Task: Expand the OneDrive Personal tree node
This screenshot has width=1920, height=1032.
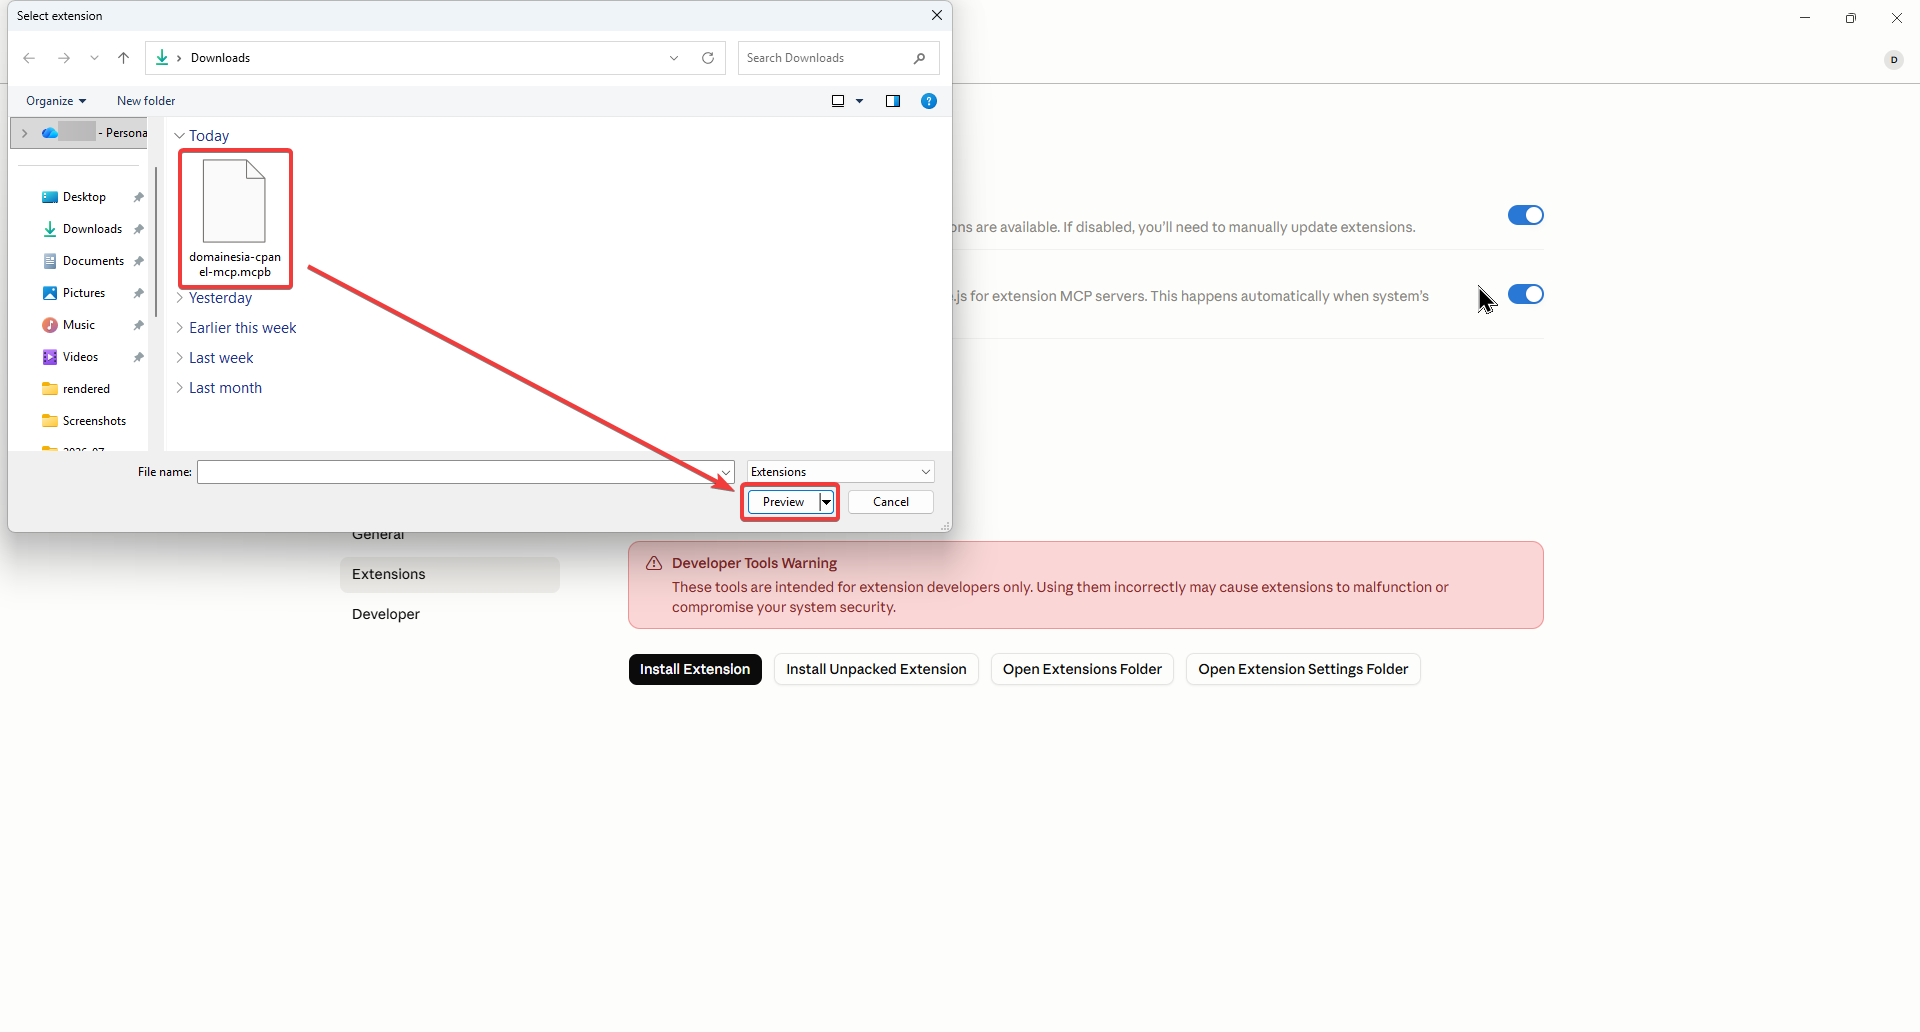Action: click(24, 133)
